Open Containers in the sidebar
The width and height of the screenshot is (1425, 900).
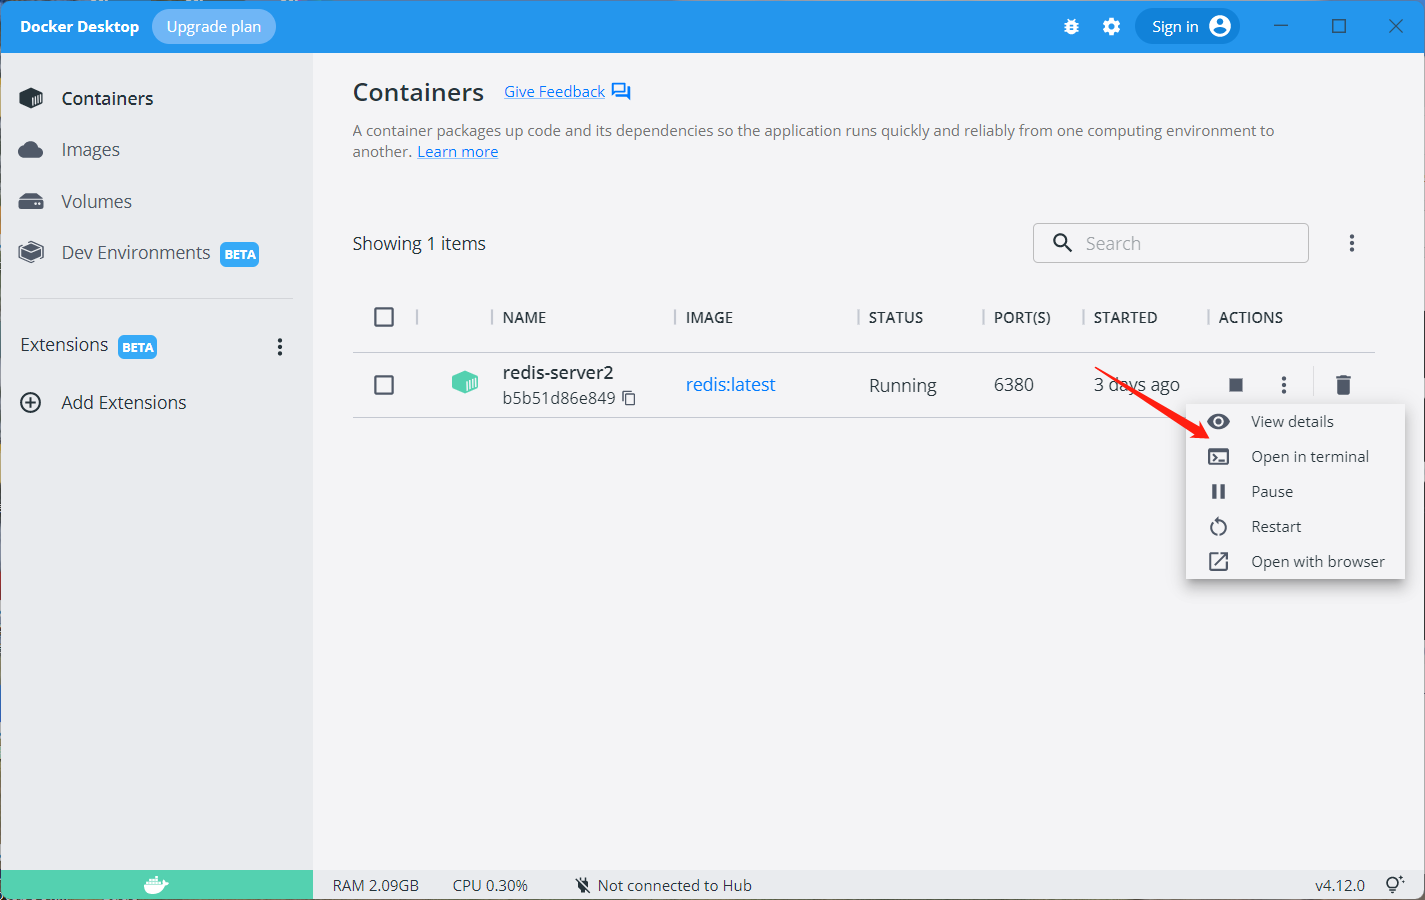pos(107,98)
